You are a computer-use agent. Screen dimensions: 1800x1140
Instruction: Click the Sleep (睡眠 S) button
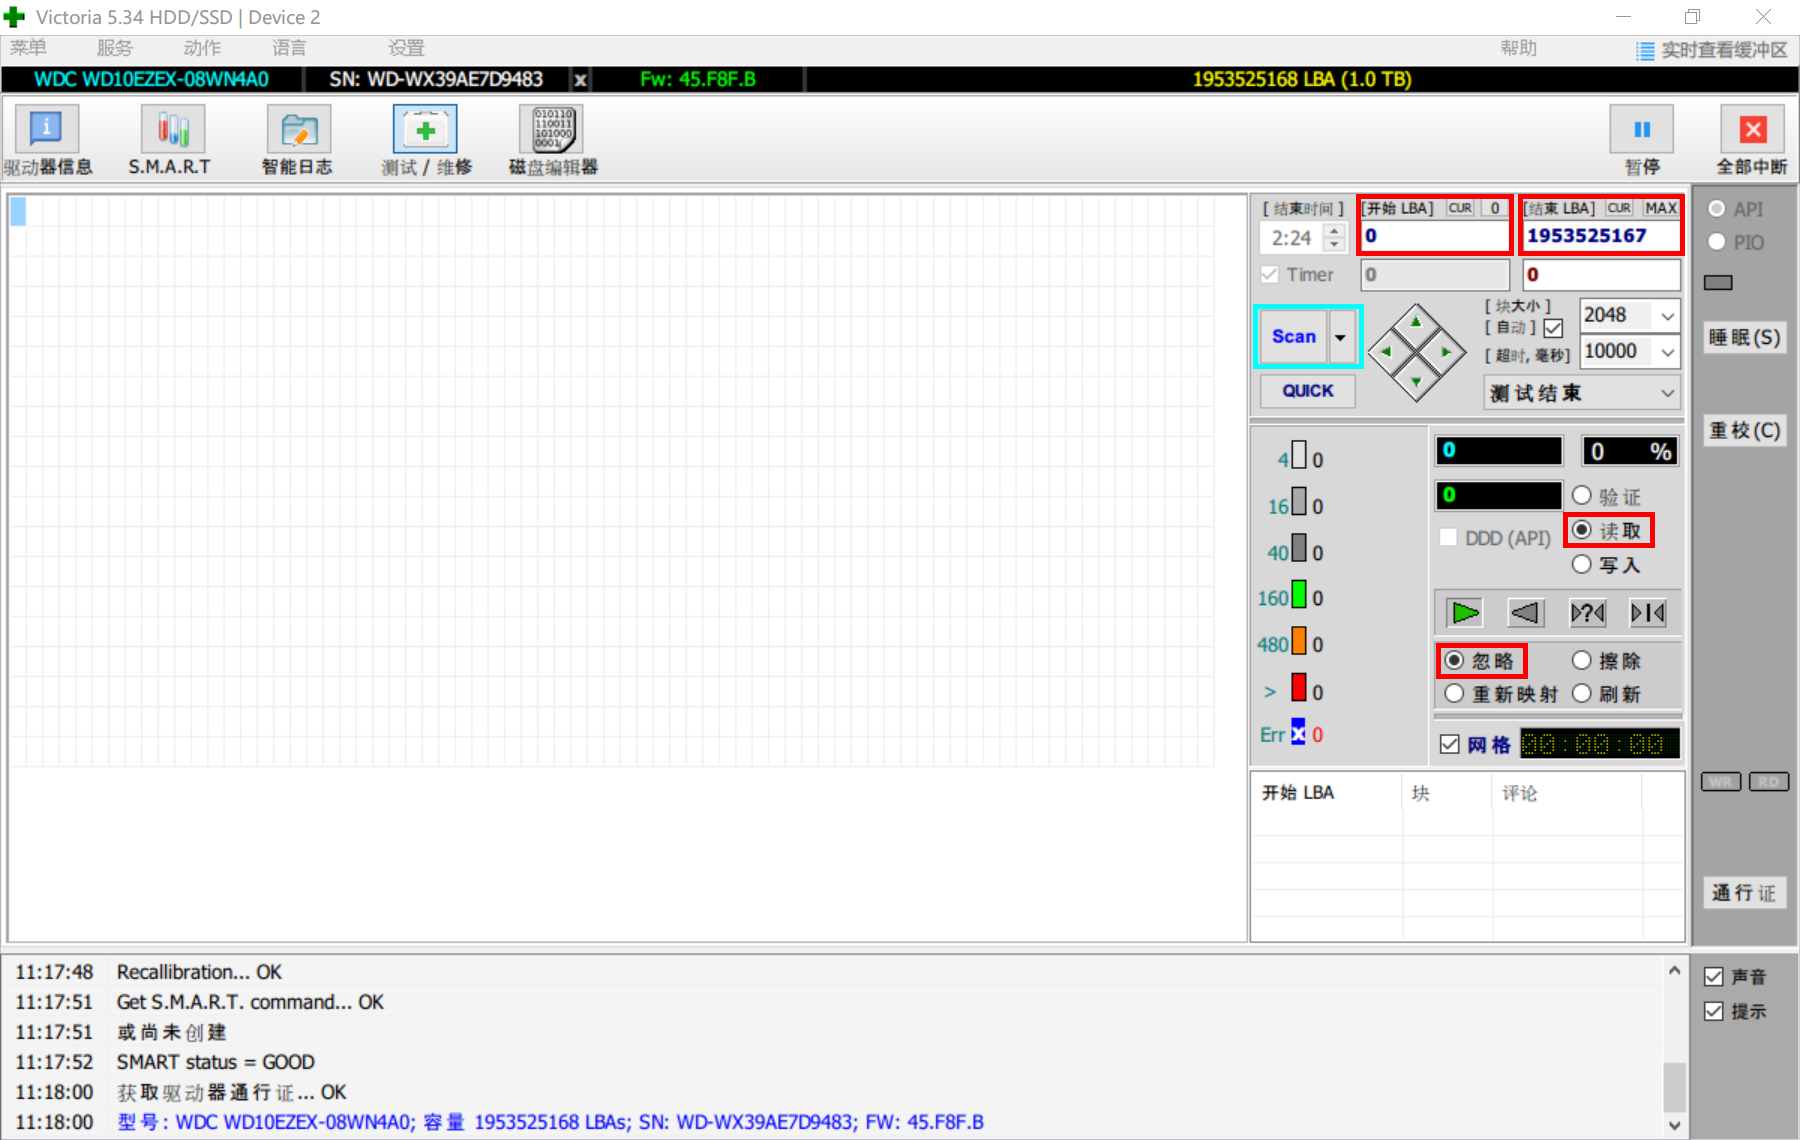tap(1744, 338)
